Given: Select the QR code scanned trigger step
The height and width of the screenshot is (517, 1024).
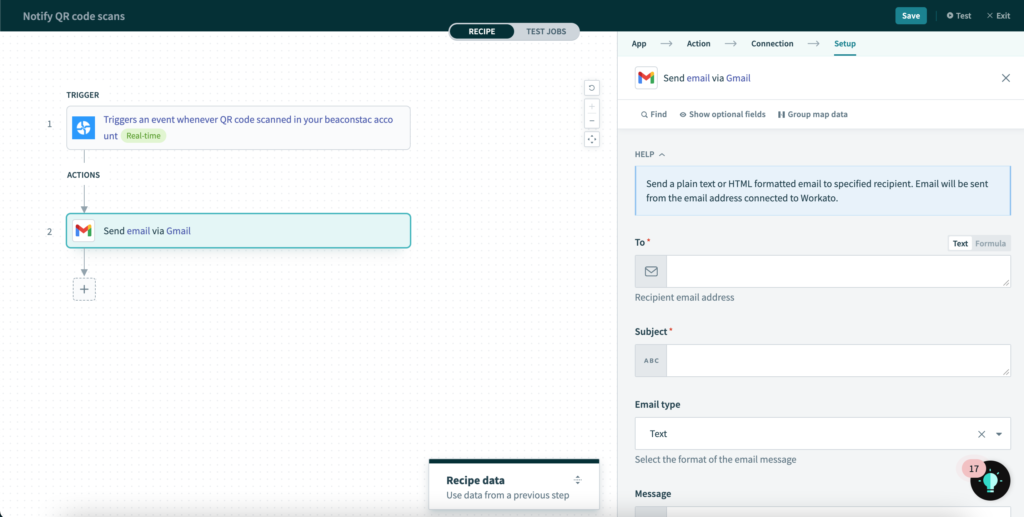Looking at the screenshot, I should click(238, 128).
